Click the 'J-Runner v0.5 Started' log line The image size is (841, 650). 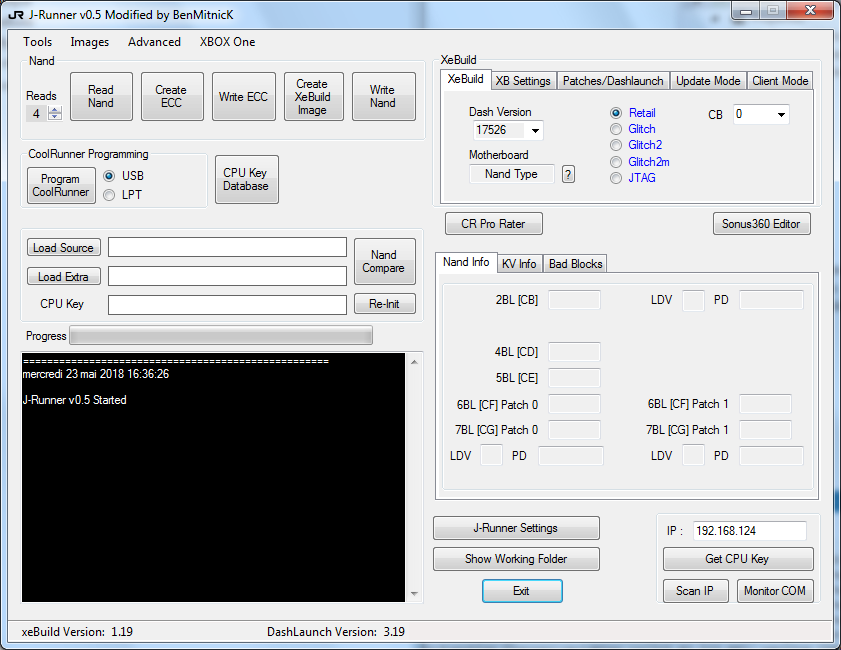(75, 400)
